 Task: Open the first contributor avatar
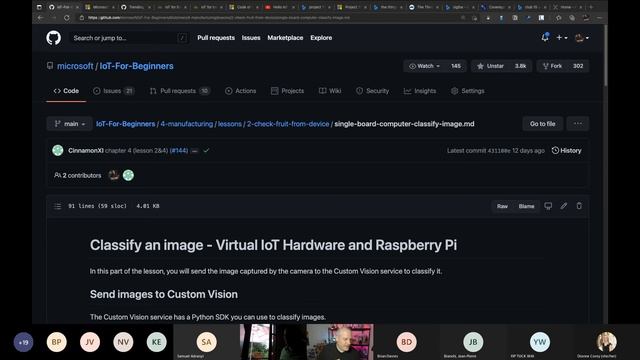(113, 175)
